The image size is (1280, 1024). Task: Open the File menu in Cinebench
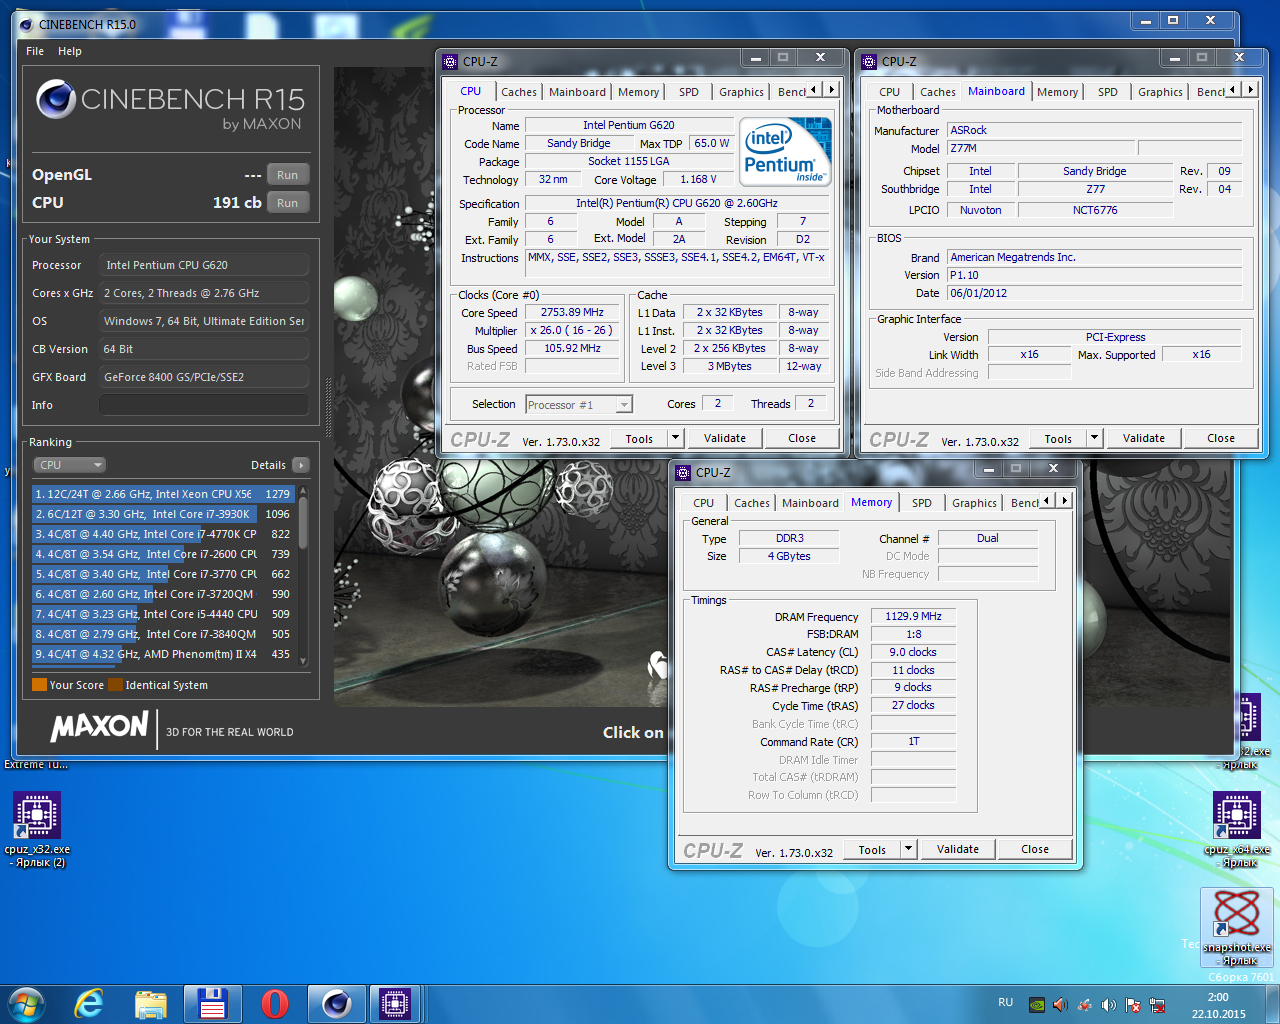pos(35,51)
